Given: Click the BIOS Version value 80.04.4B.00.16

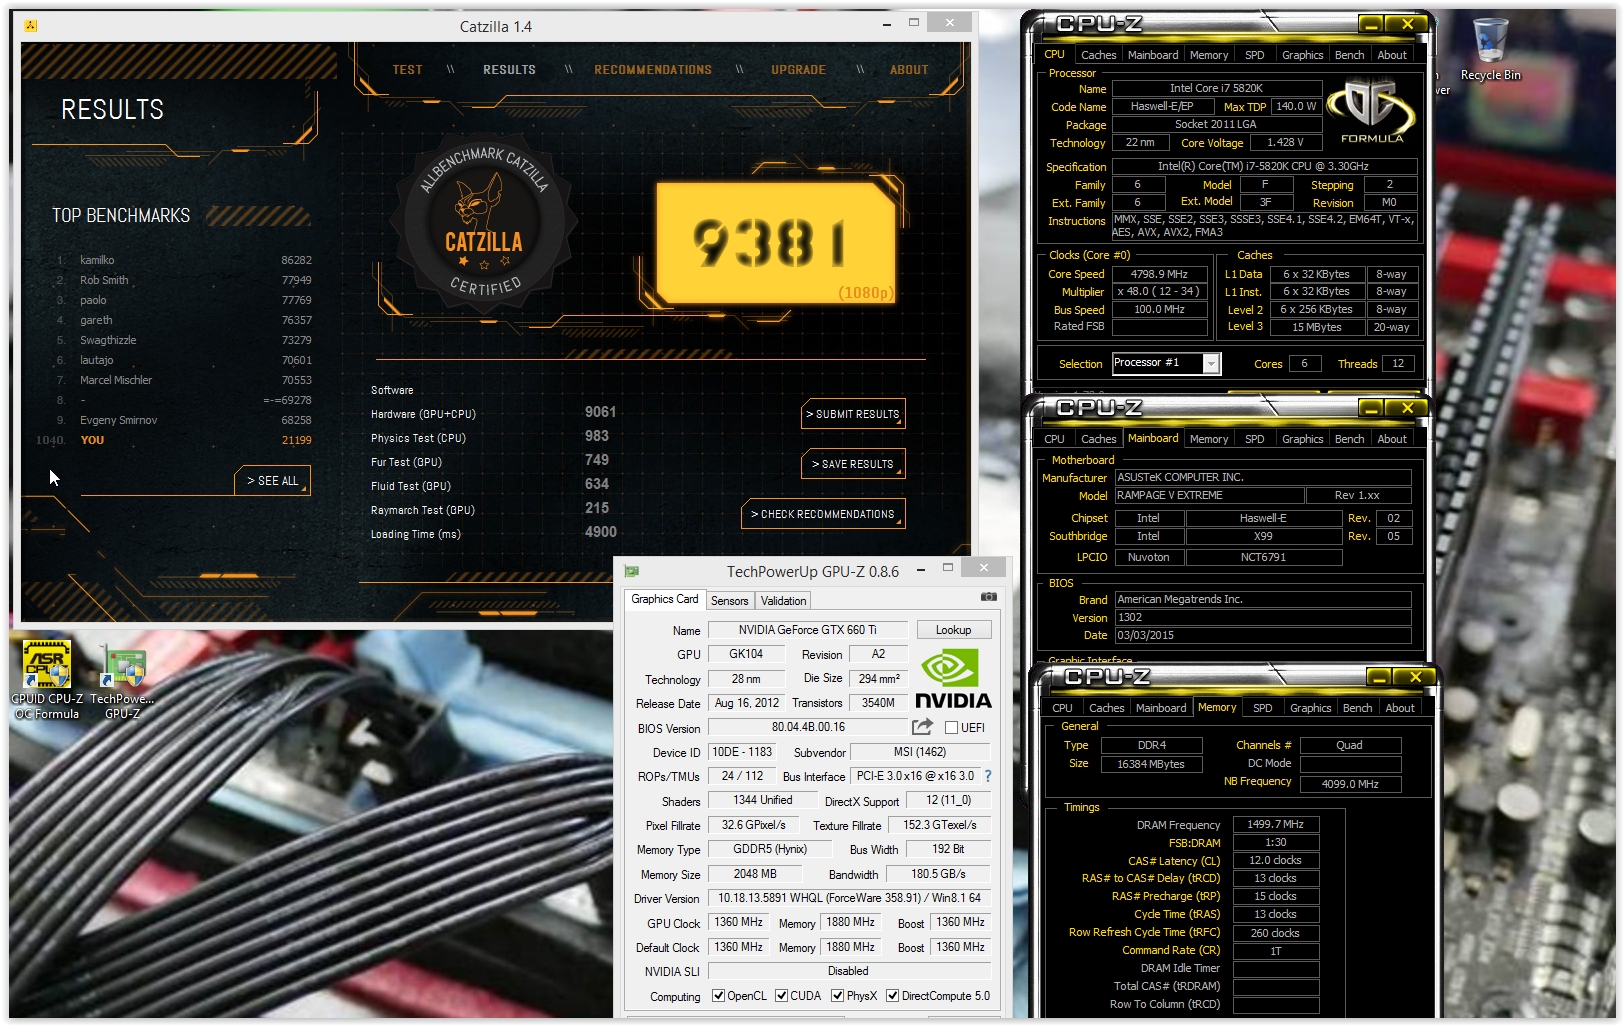Looking at the screenshot, I should click(x=808, y=727).
